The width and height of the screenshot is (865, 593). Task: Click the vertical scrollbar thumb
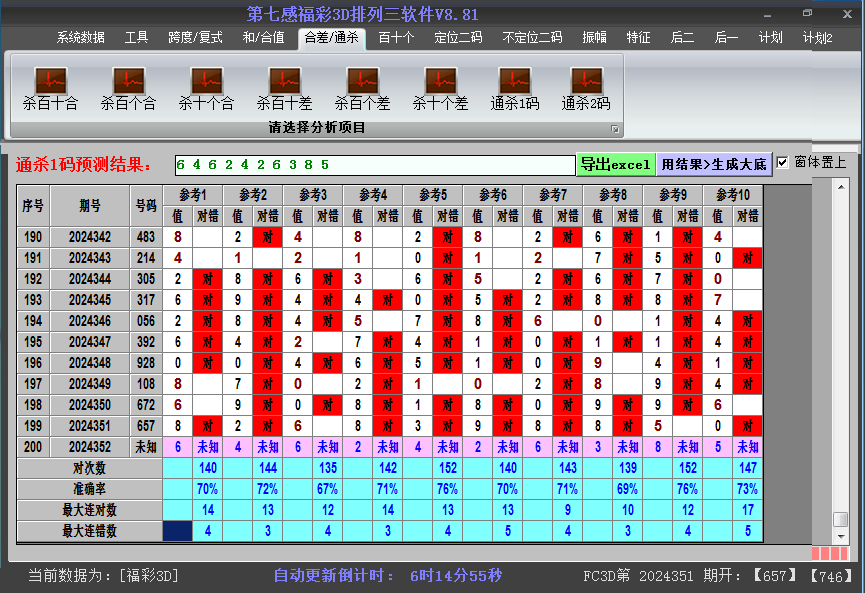841,519
